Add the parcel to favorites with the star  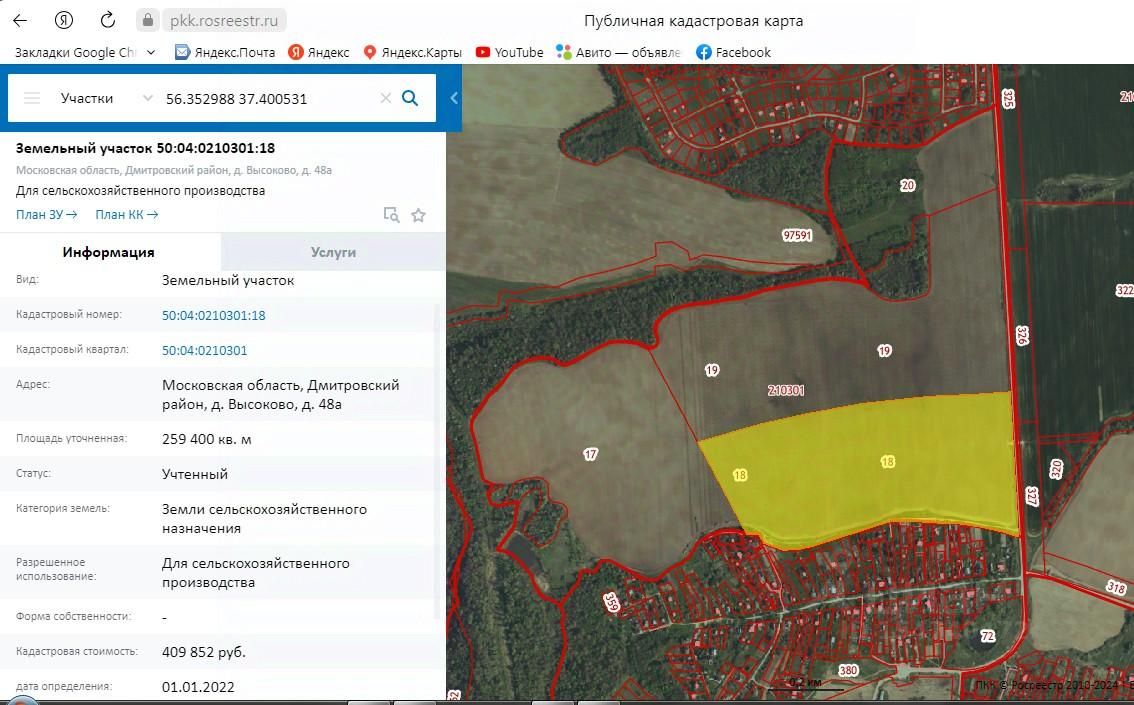point(418,215)
